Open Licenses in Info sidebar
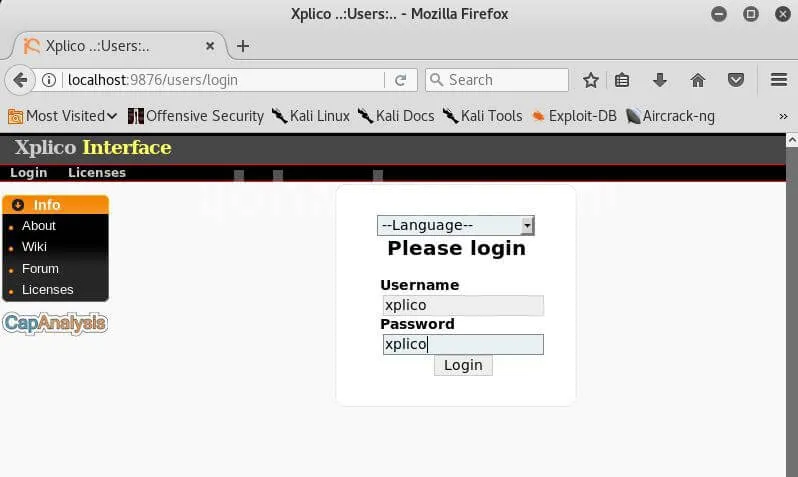 click(x=47, y=290)
